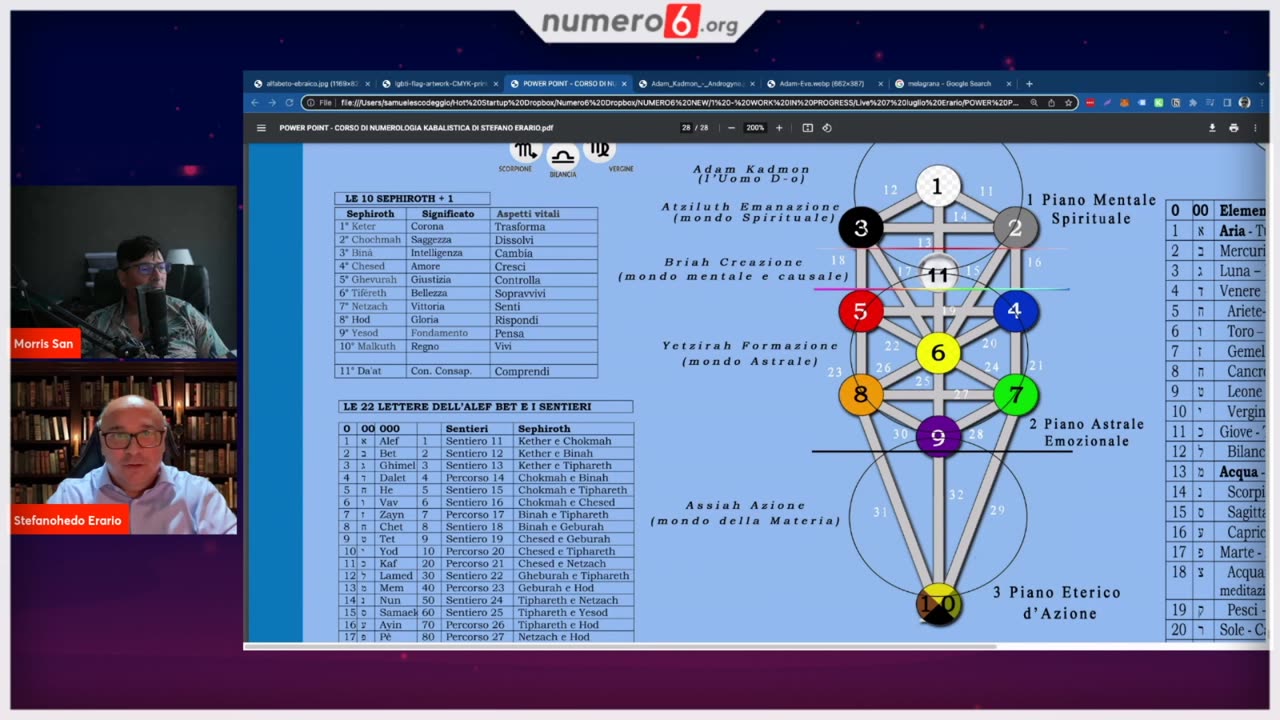Zoom out the PDF with minus button

pyautogui.click(x=731, y=128)
